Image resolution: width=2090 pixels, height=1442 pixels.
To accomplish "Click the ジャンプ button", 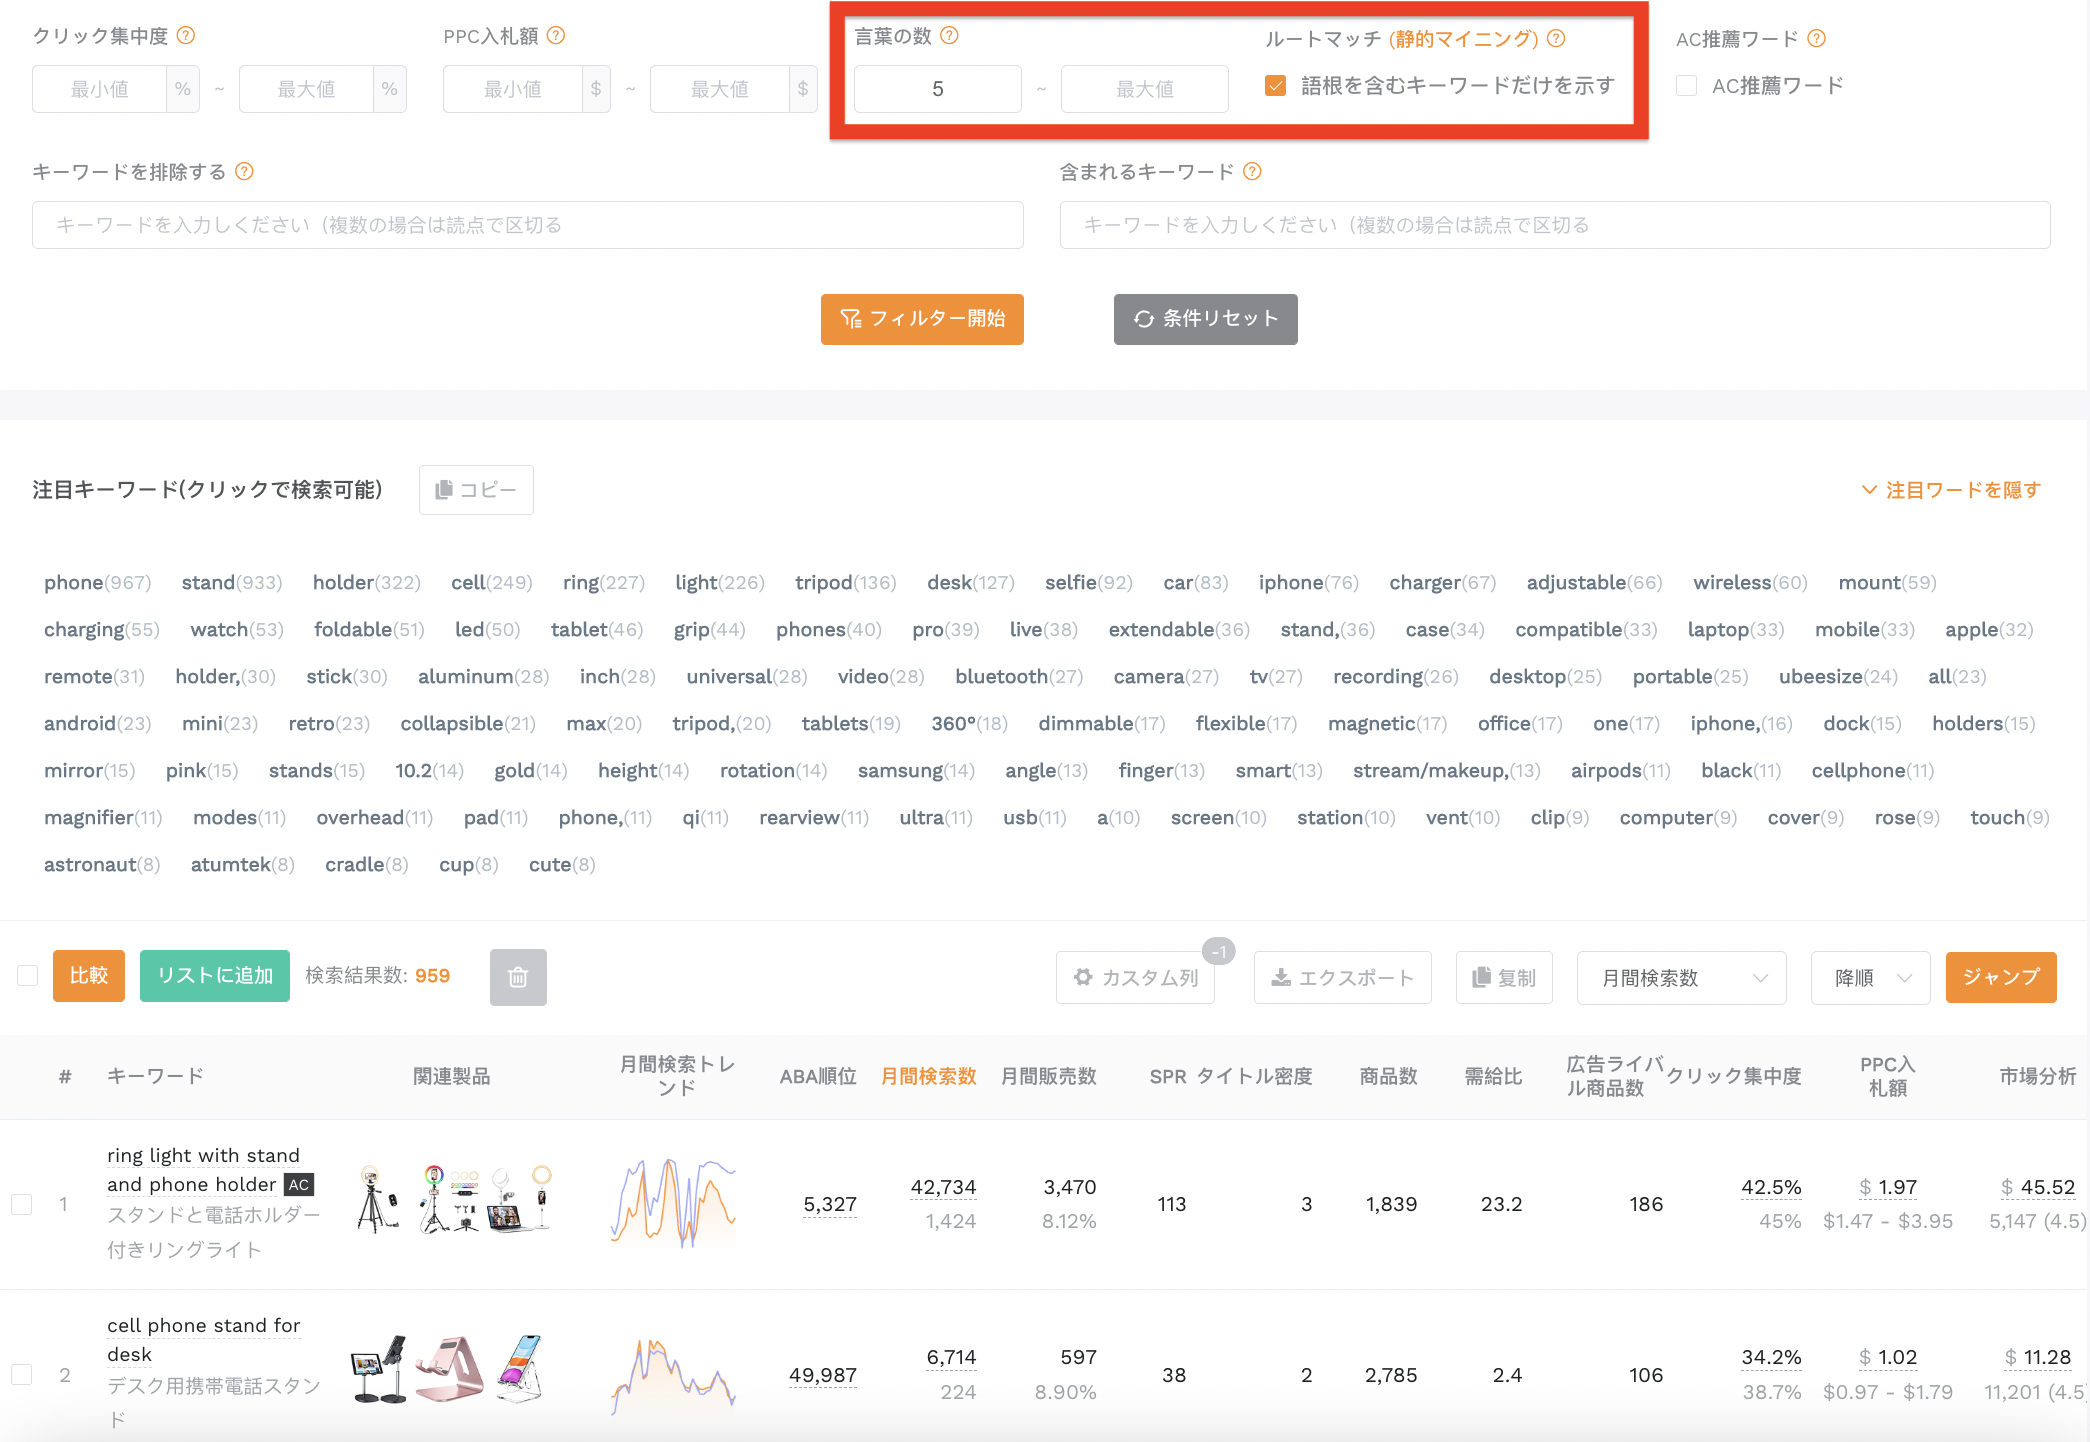I will [x=2001, y=977].
